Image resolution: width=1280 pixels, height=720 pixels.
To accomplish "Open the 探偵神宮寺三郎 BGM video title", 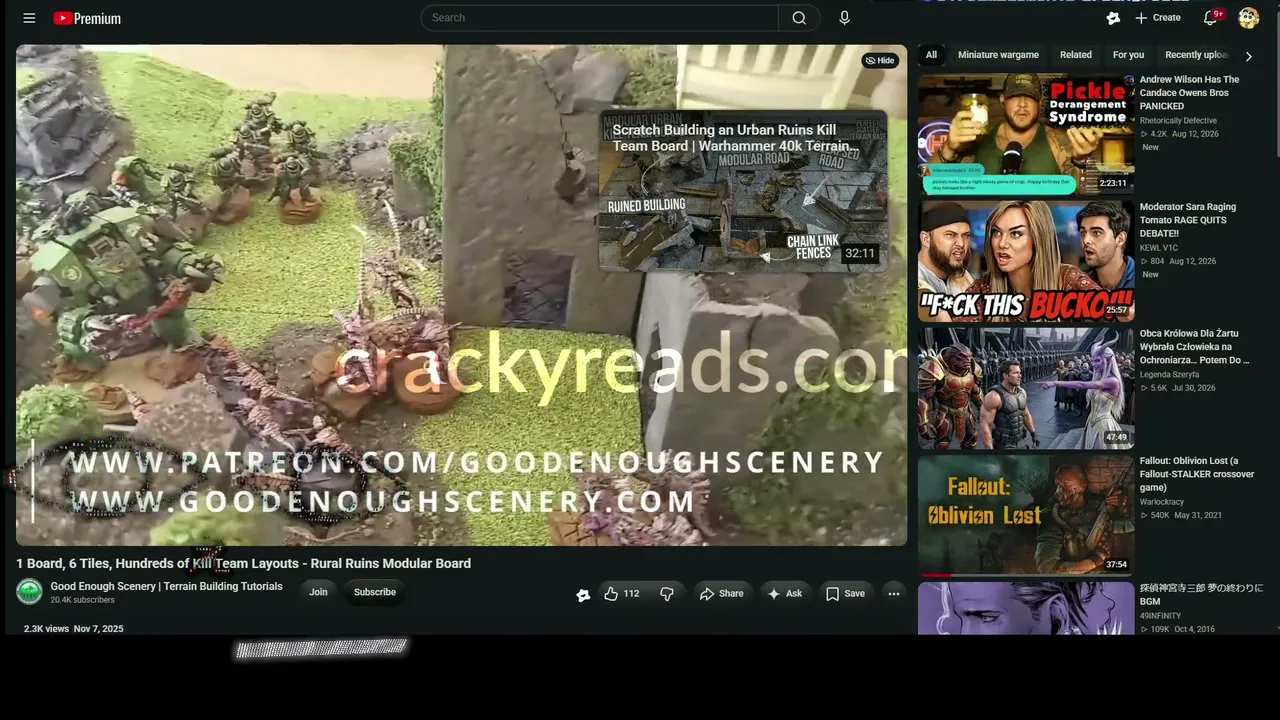I will 1202,595.
